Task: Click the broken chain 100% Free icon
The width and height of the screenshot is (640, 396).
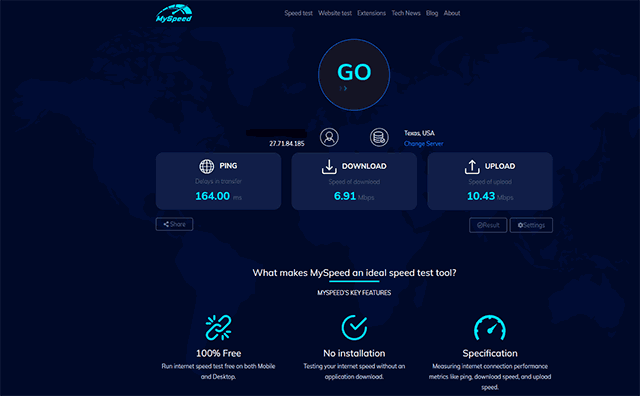Action: point(218,327)
